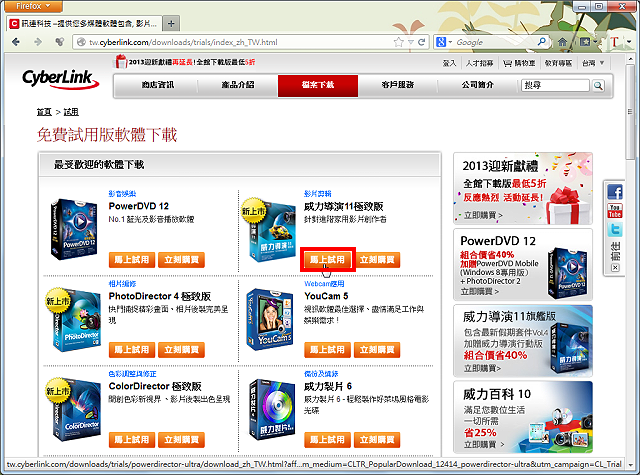Bookmark page with the star icon
640x475 pixels.
[399, 42]
